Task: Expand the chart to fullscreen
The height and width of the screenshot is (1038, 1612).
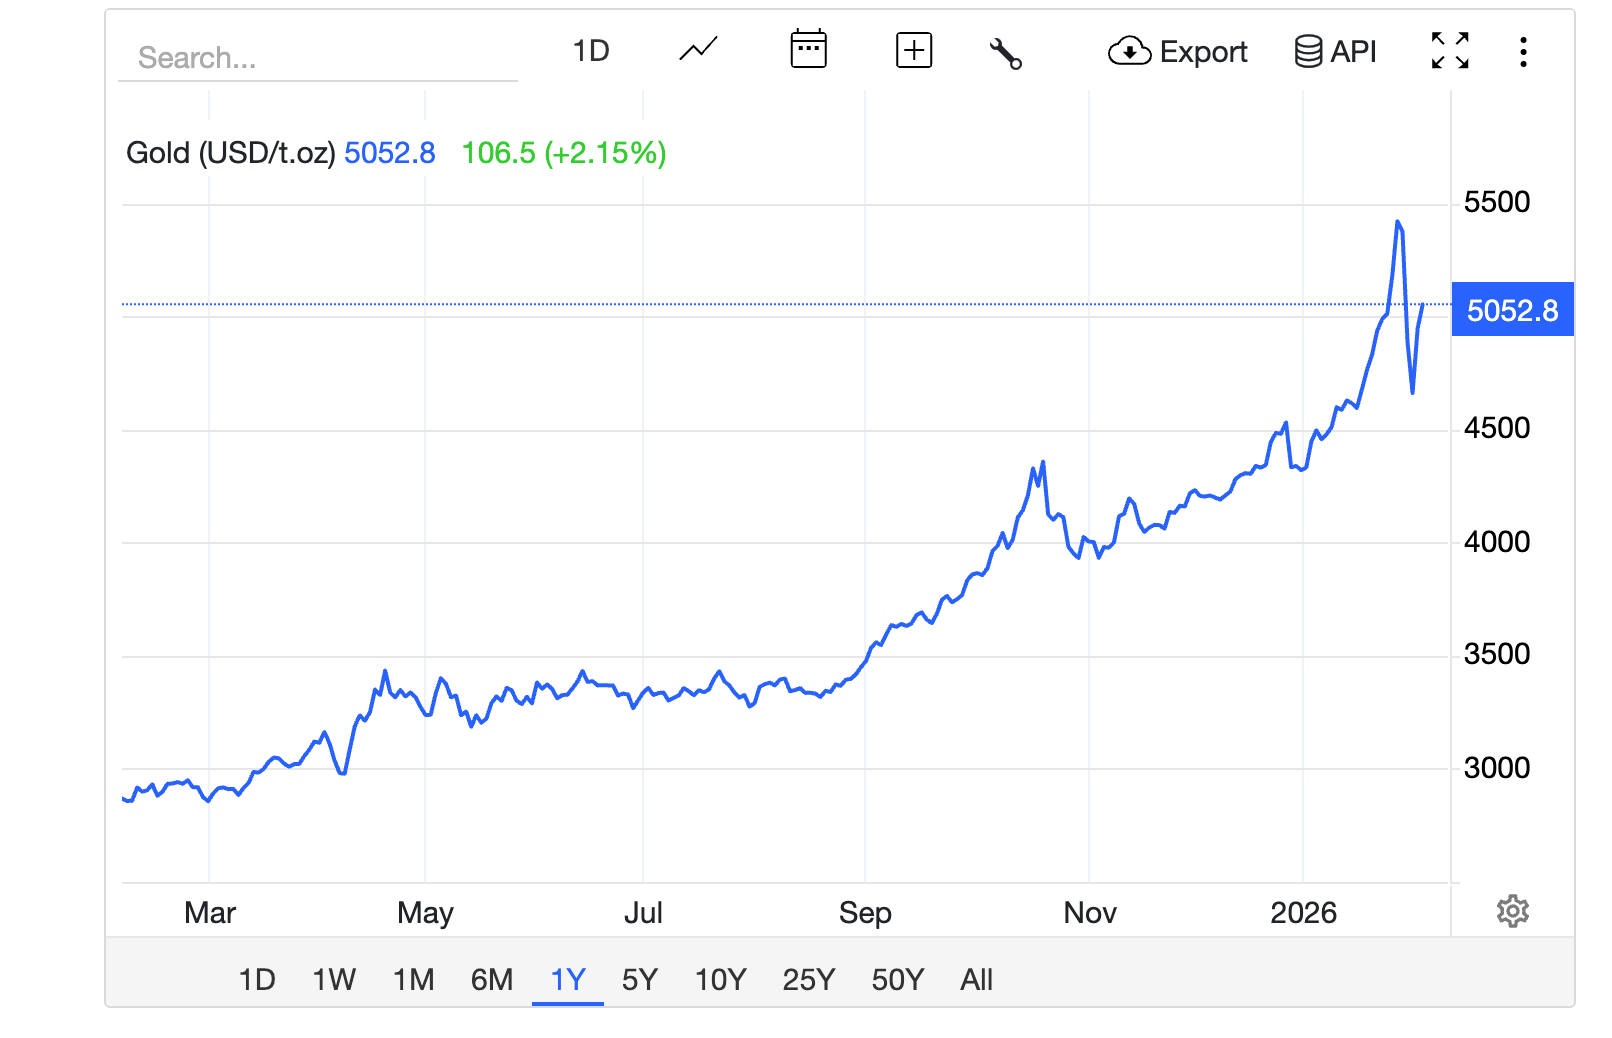Action: (1450, 50)
